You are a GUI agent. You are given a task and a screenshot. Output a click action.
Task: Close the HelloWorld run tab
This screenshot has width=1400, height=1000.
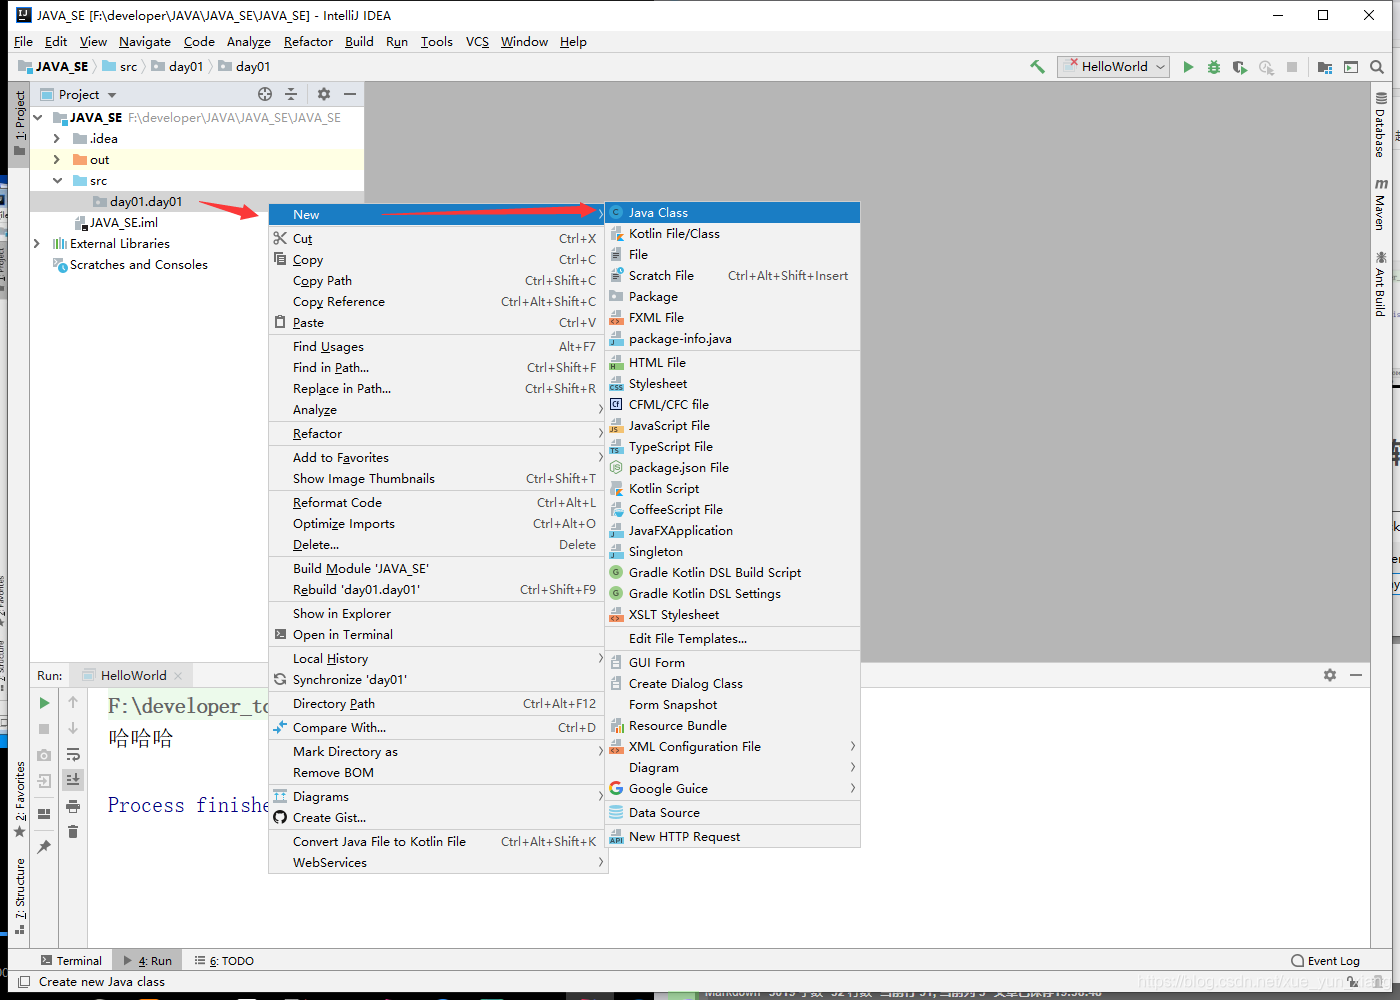tap(178, 676)
